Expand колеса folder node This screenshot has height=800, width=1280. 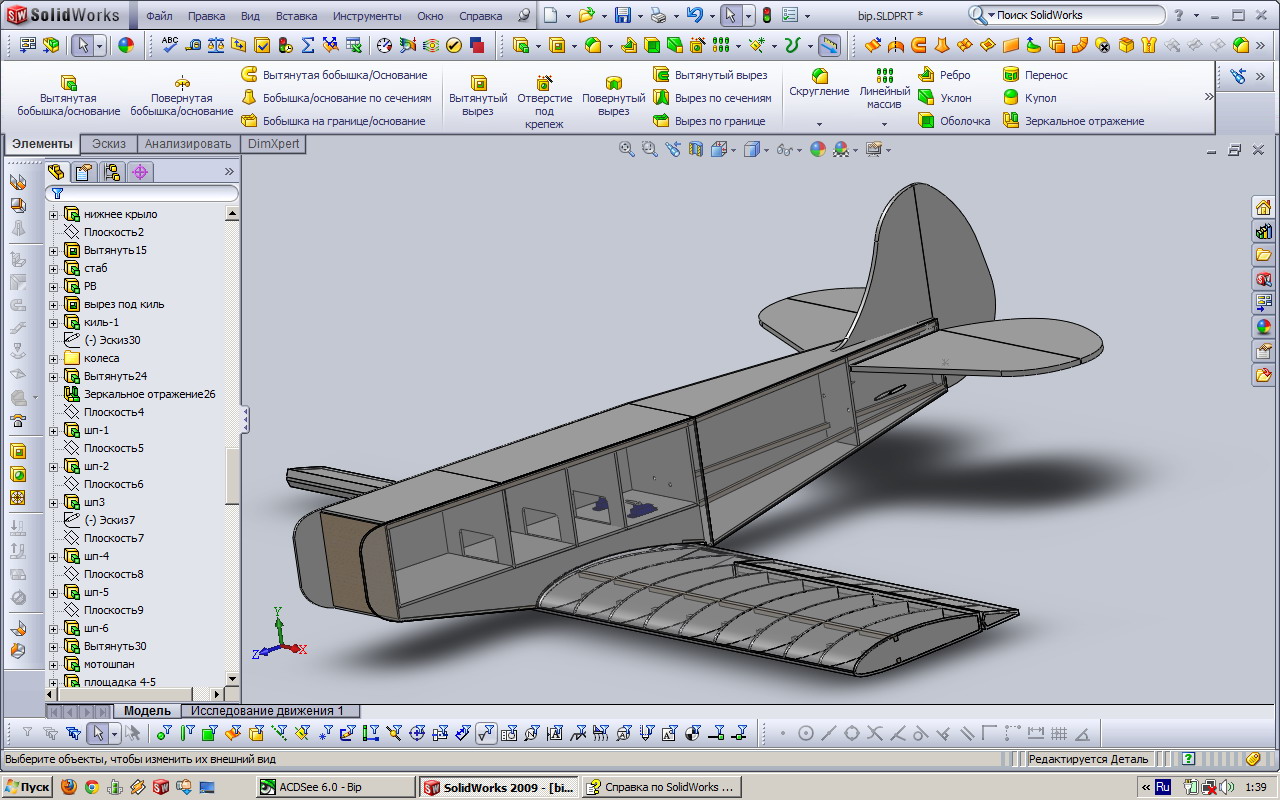coord(54,358)
